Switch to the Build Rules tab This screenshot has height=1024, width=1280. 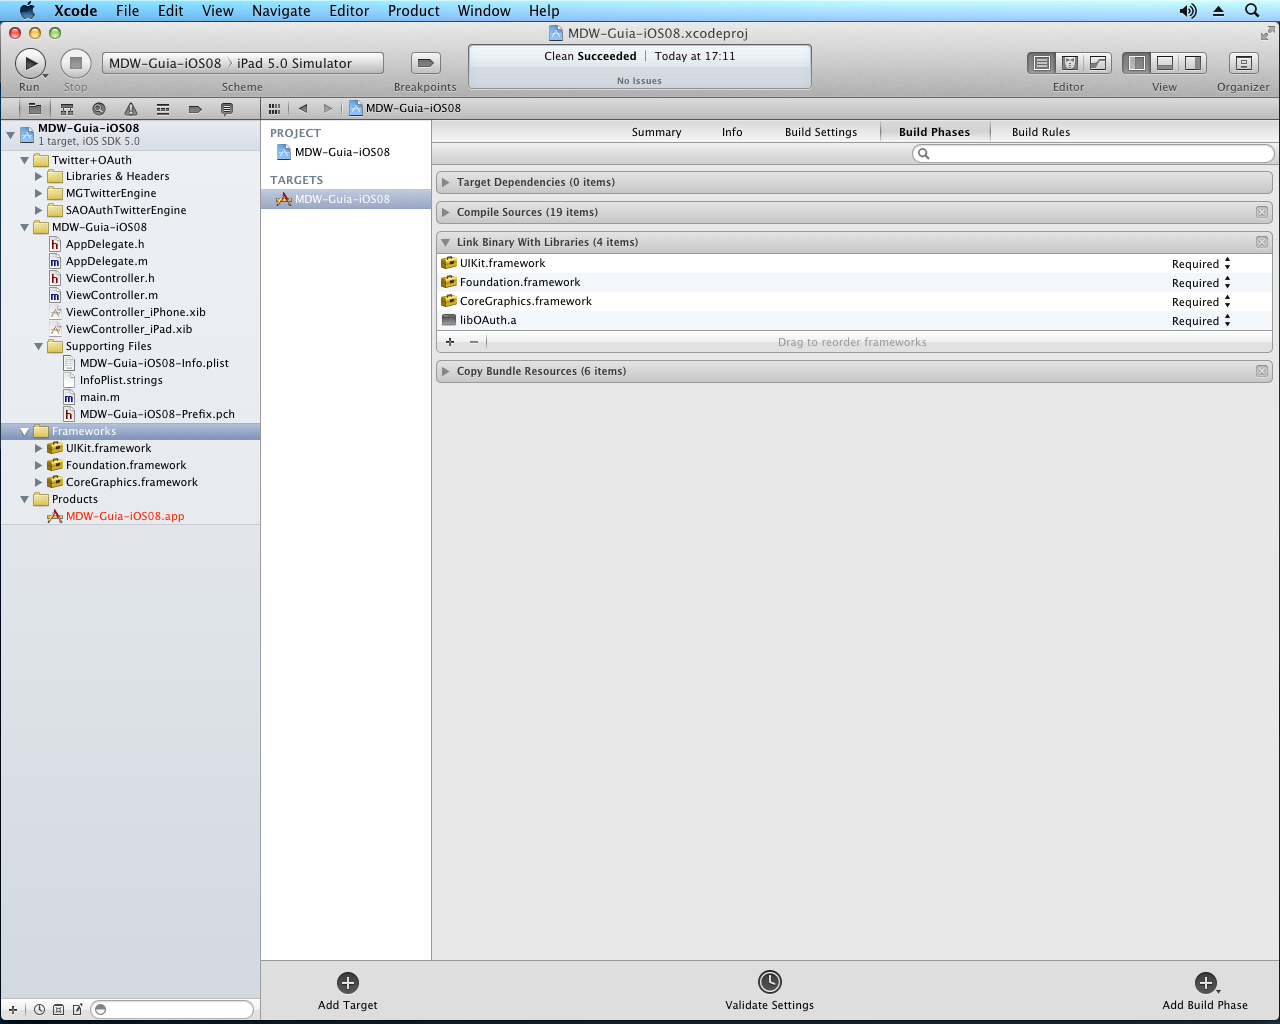1041,132
